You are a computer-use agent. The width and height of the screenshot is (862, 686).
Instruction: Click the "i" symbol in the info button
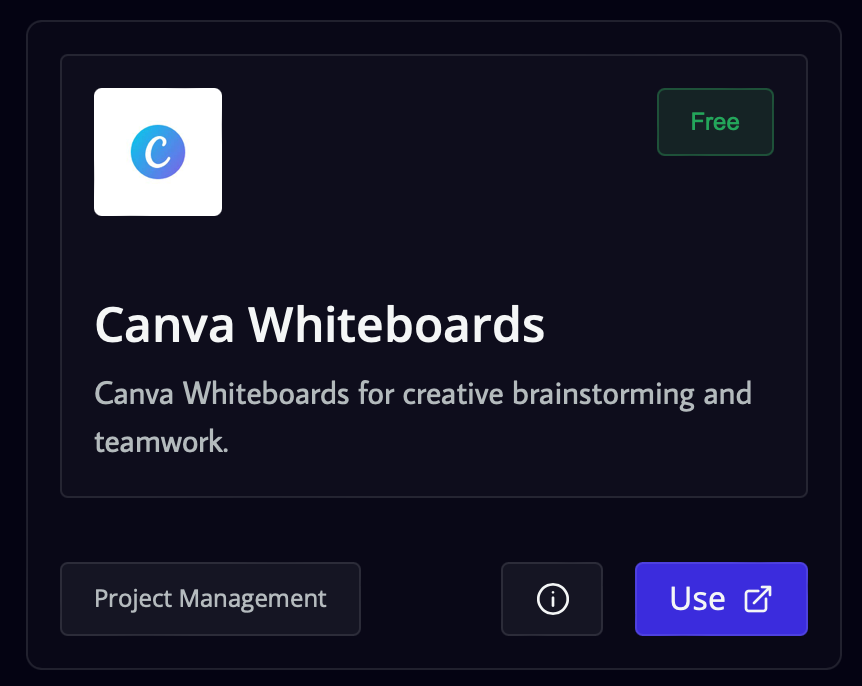coord(552,599)
